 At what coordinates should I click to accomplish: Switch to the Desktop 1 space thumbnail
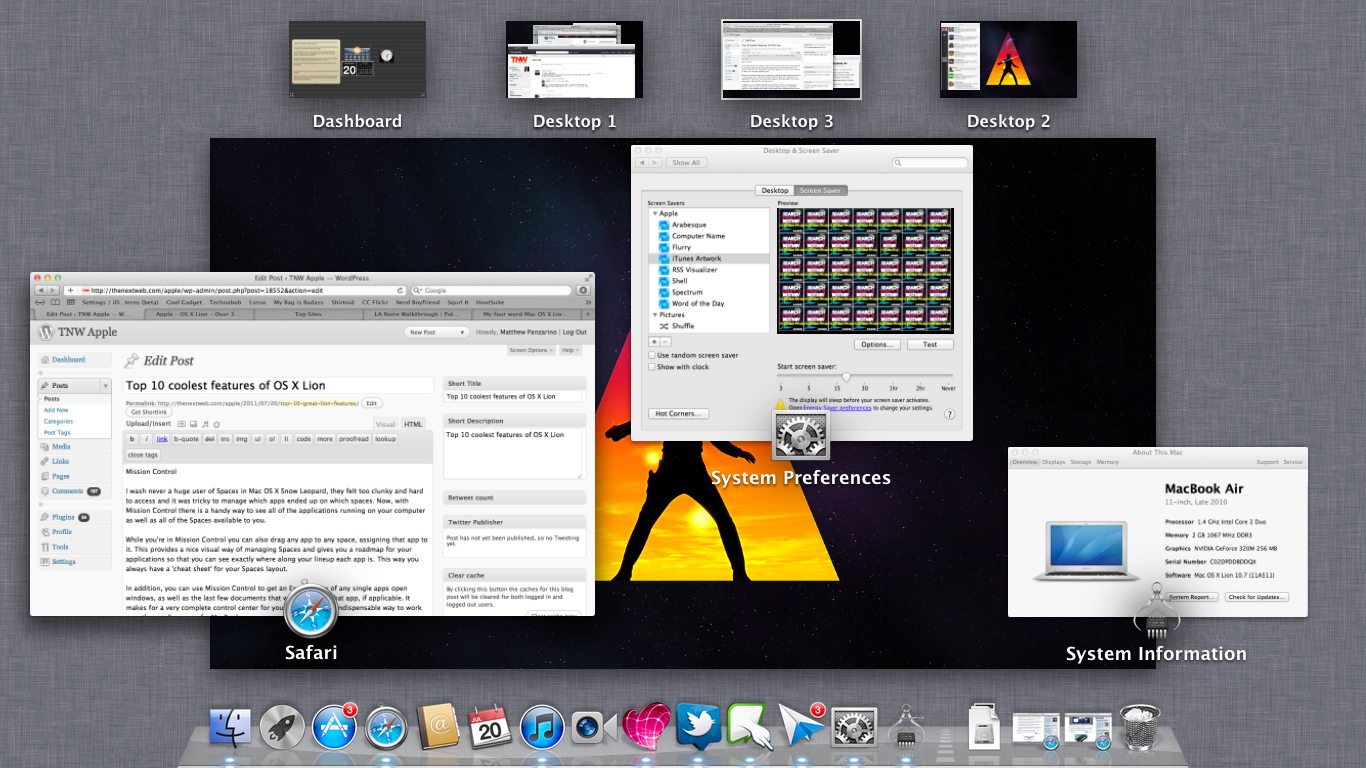click(574, 60)
